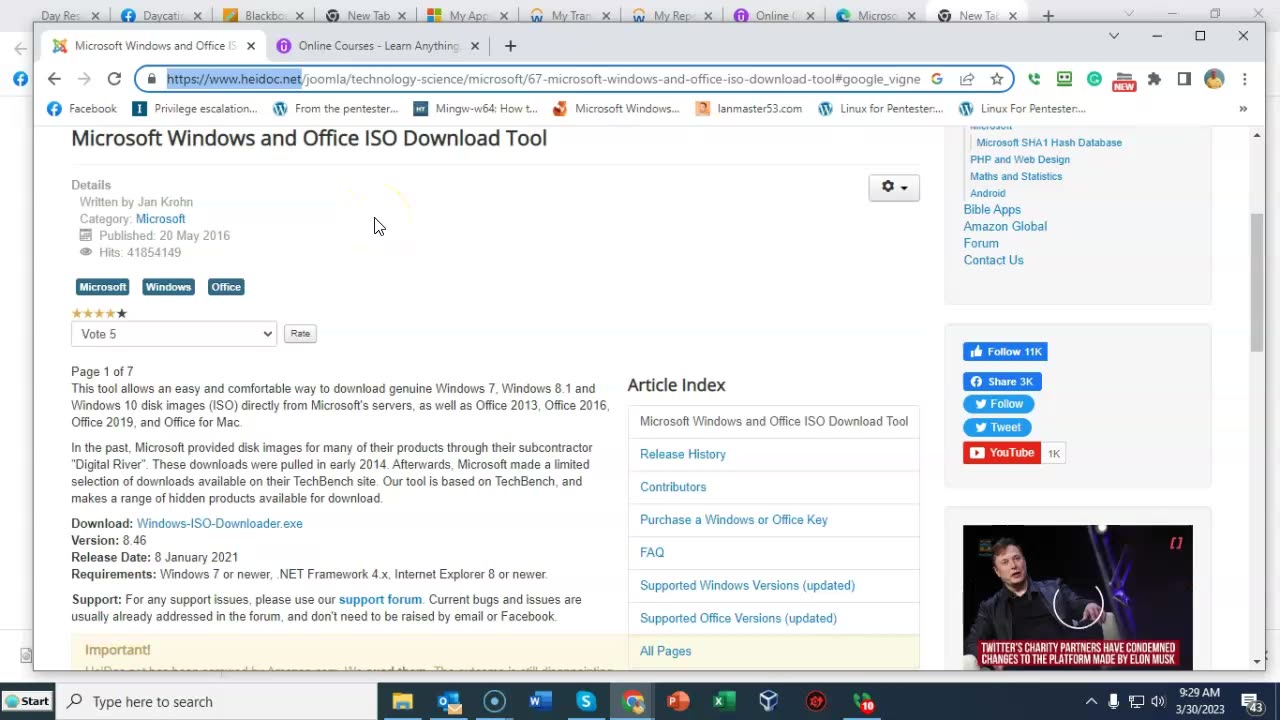Click the Twitter Follow button
This screenshot has width=1280, height=720.
tap(998, 404)
